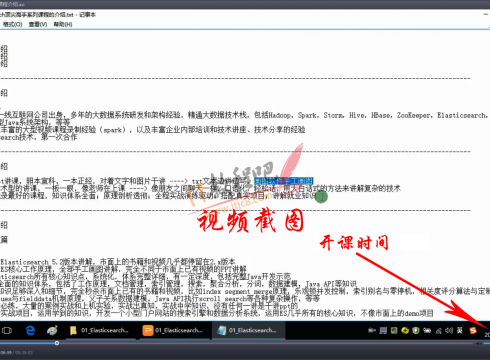Open the 帮助(H) menu in Notepad

click(63, 24)
